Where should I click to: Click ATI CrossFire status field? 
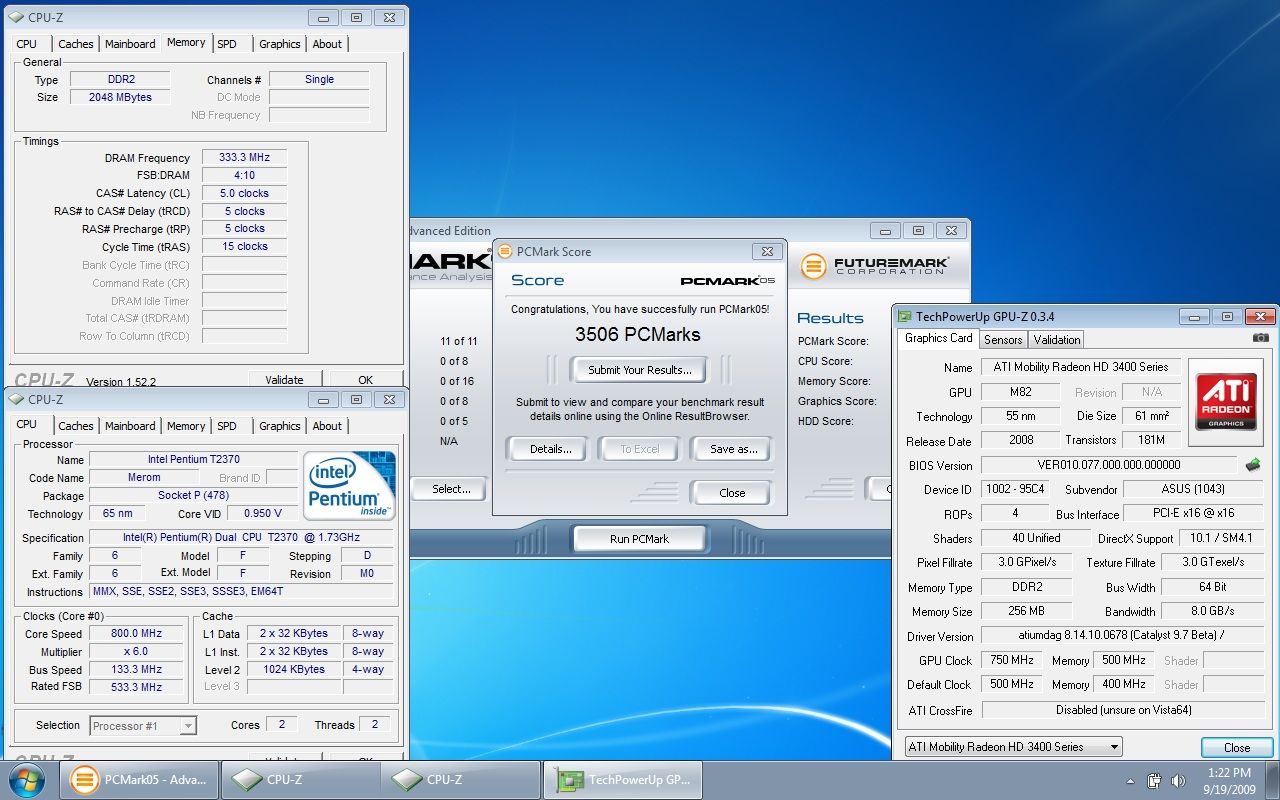1122,710
